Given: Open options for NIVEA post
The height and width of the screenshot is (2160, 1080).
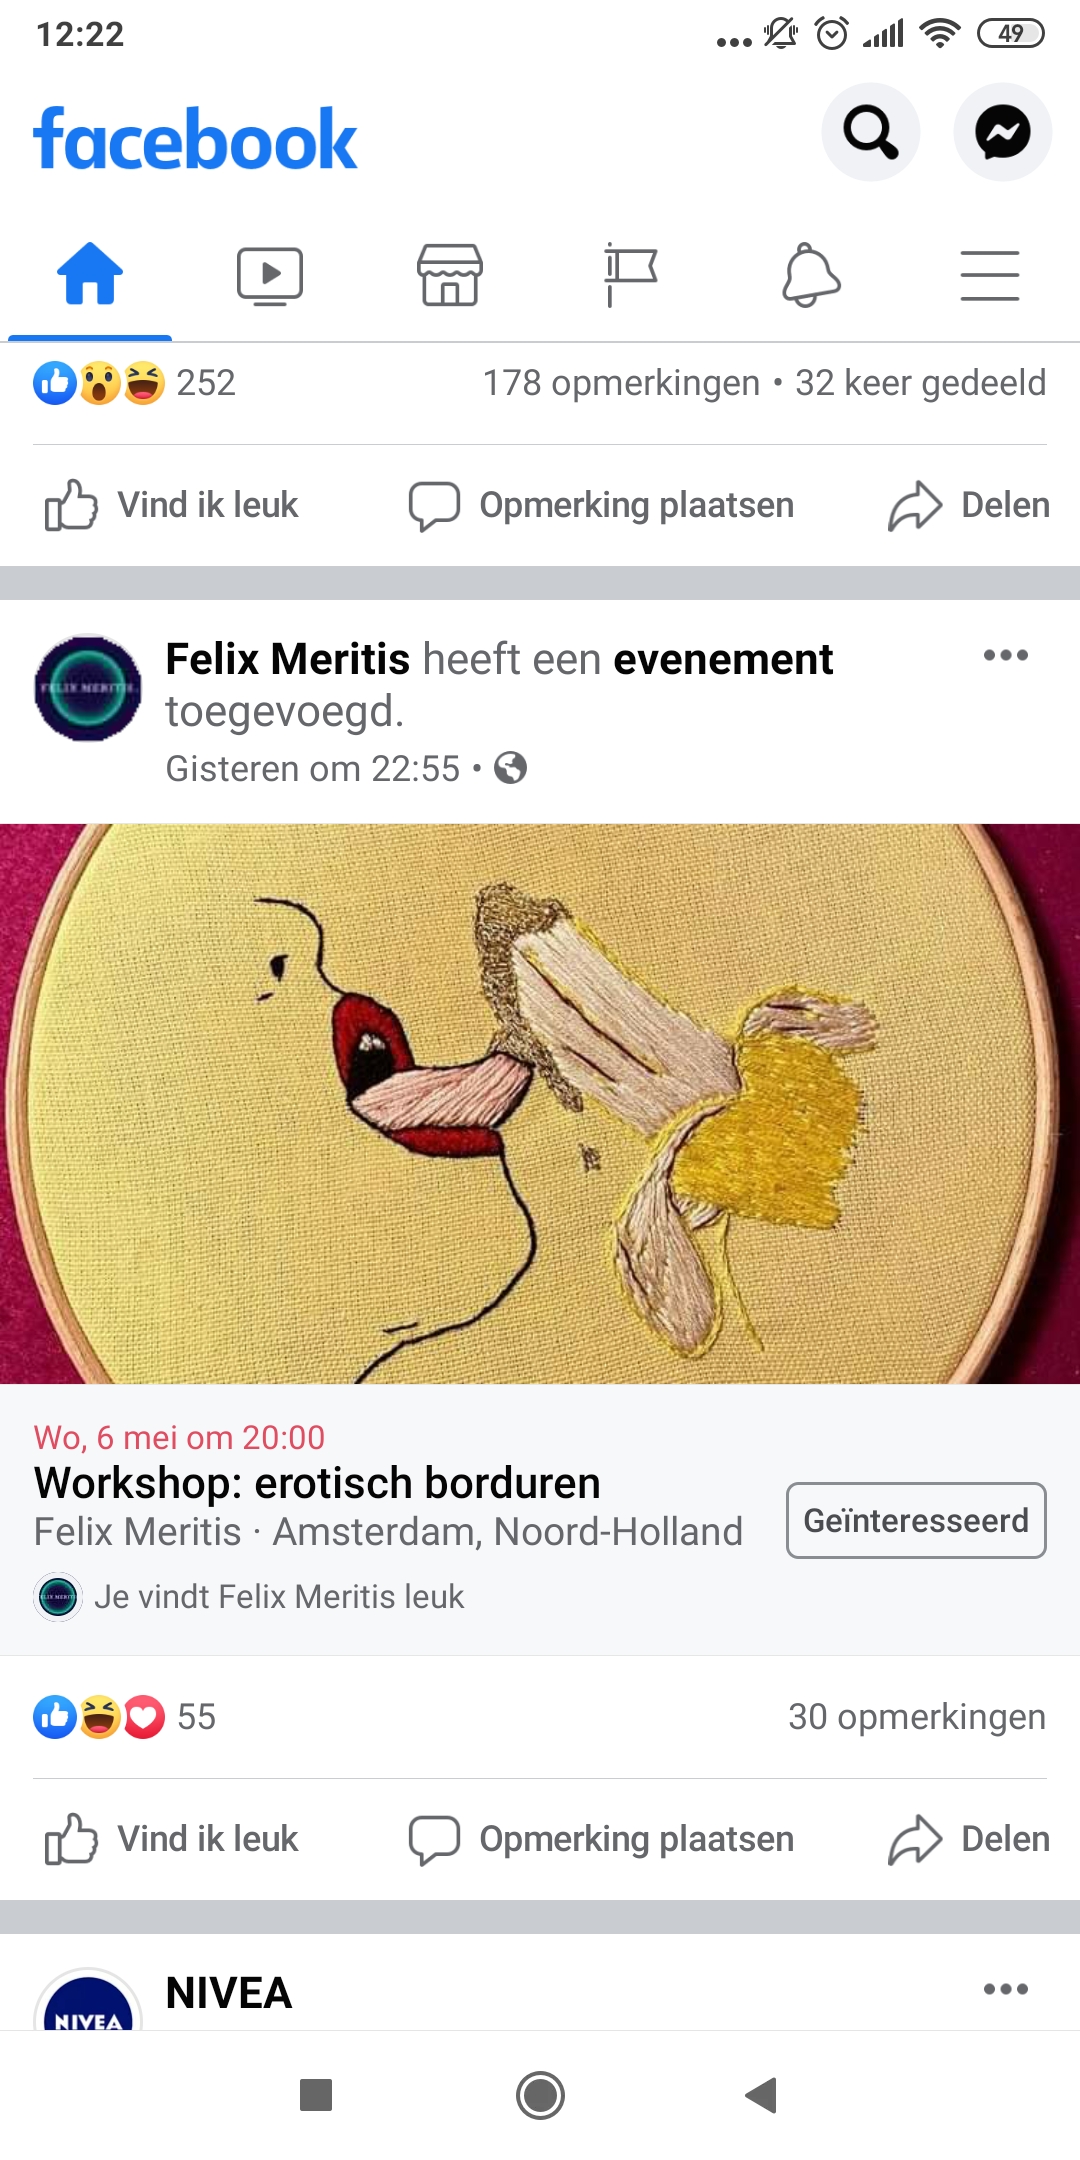Looking at the screenshot, I should point(1005,1988).
